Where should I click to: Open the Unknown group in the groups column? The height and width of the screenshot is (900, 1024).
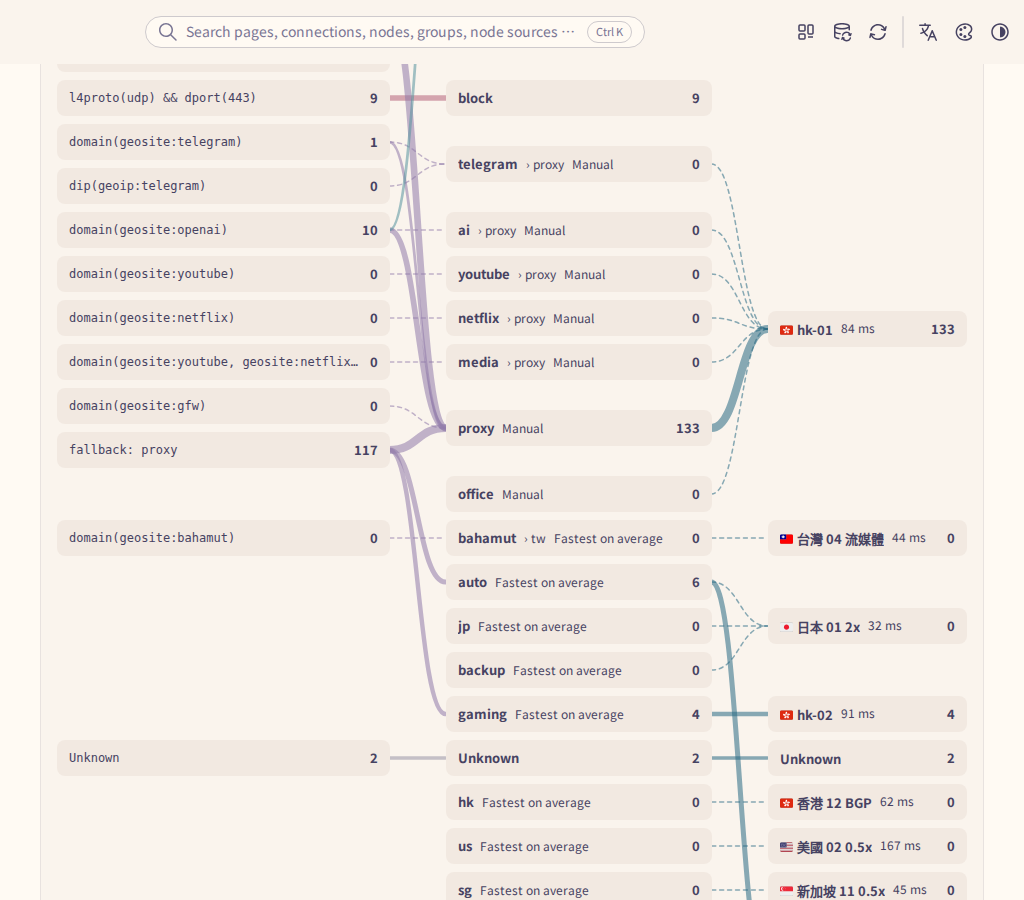(579, 758)
